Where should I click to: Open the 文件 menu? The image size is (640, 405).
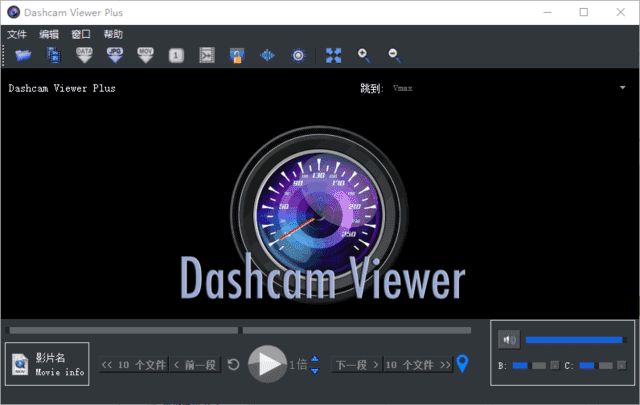click(17, 34)
